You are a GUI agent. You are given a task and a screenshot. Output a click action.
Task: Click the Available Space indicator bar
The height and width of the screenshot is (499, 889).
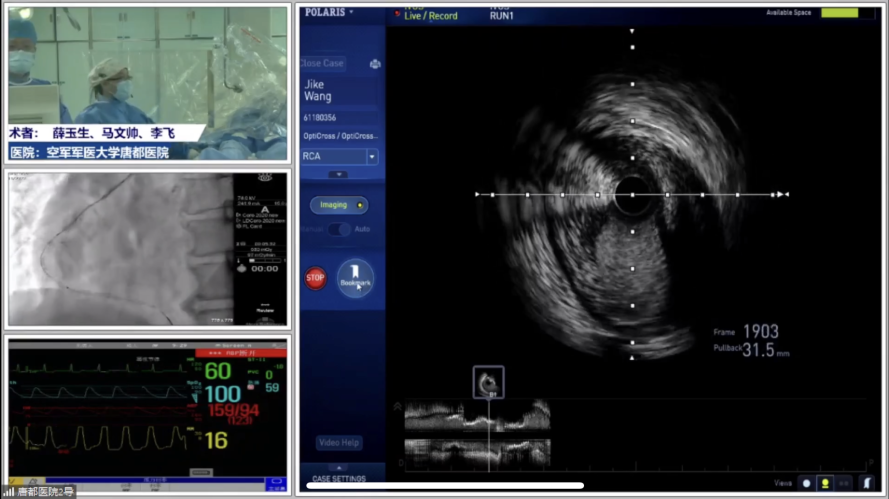(x=840, y=13)
